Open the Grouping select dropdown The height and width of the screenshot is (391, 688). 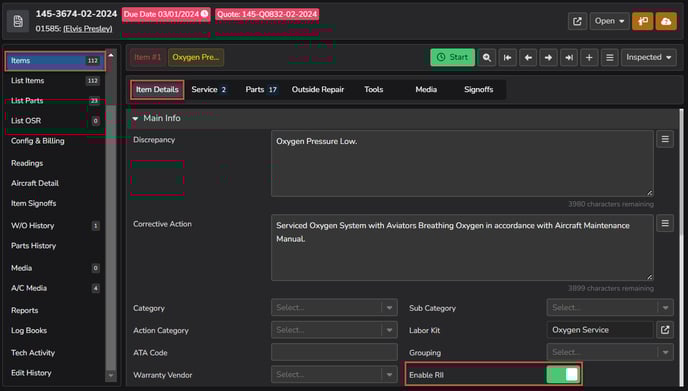(610, 352)
